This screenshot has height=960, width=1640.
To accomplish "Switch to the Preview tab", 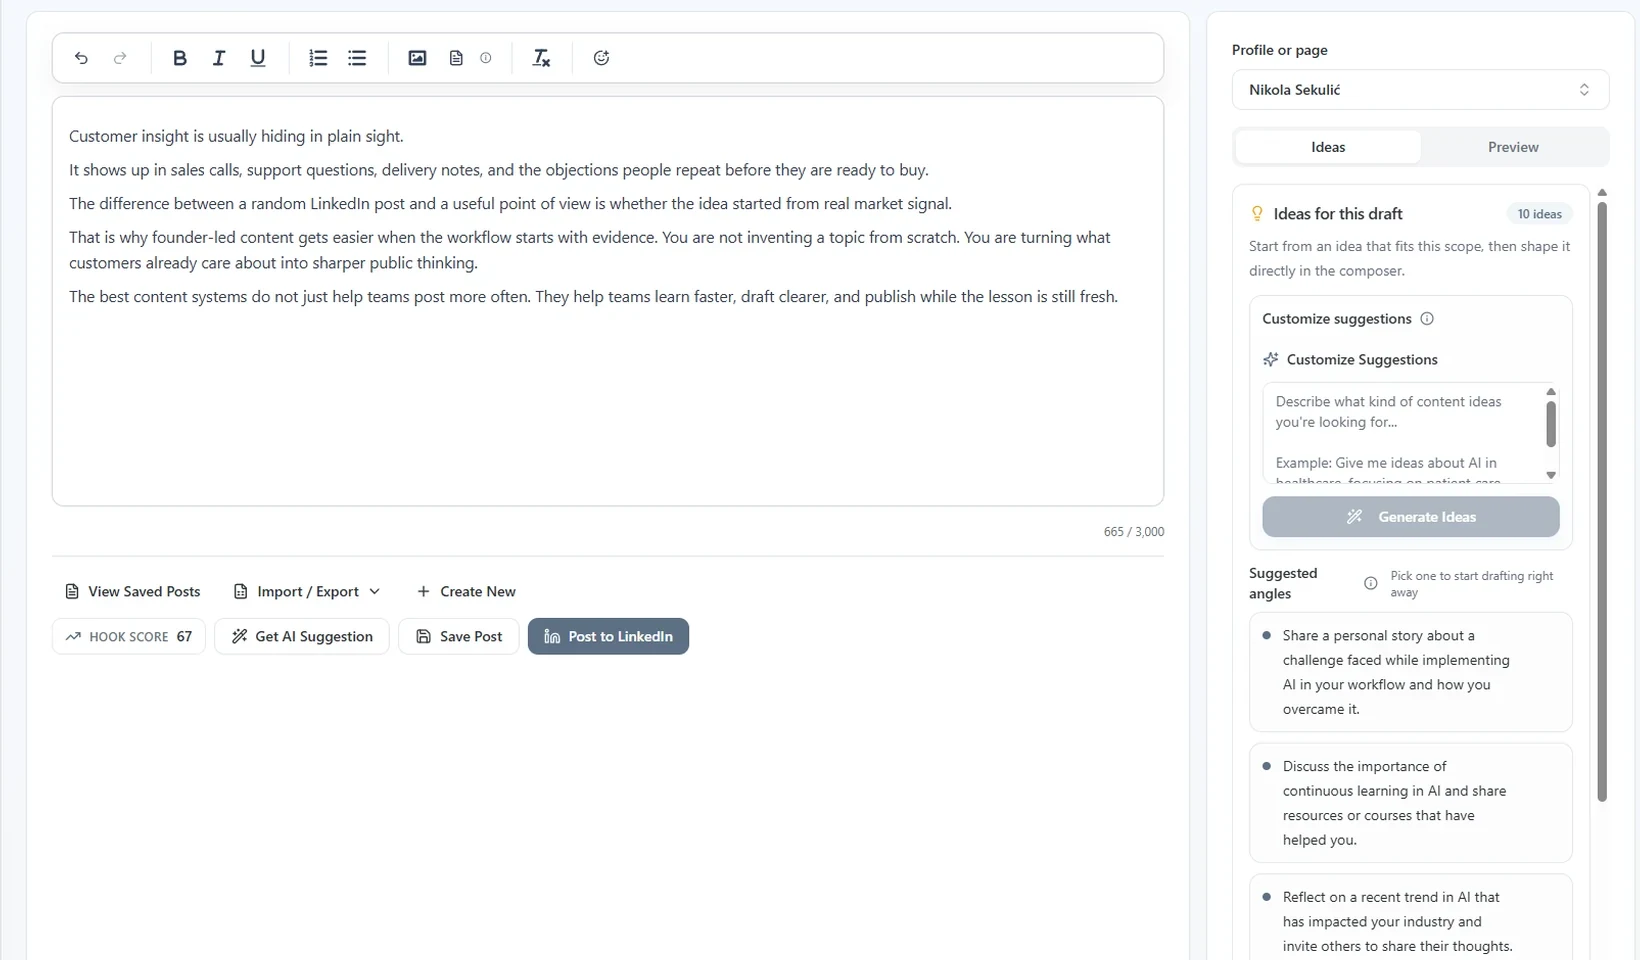I will [1513, 147].
